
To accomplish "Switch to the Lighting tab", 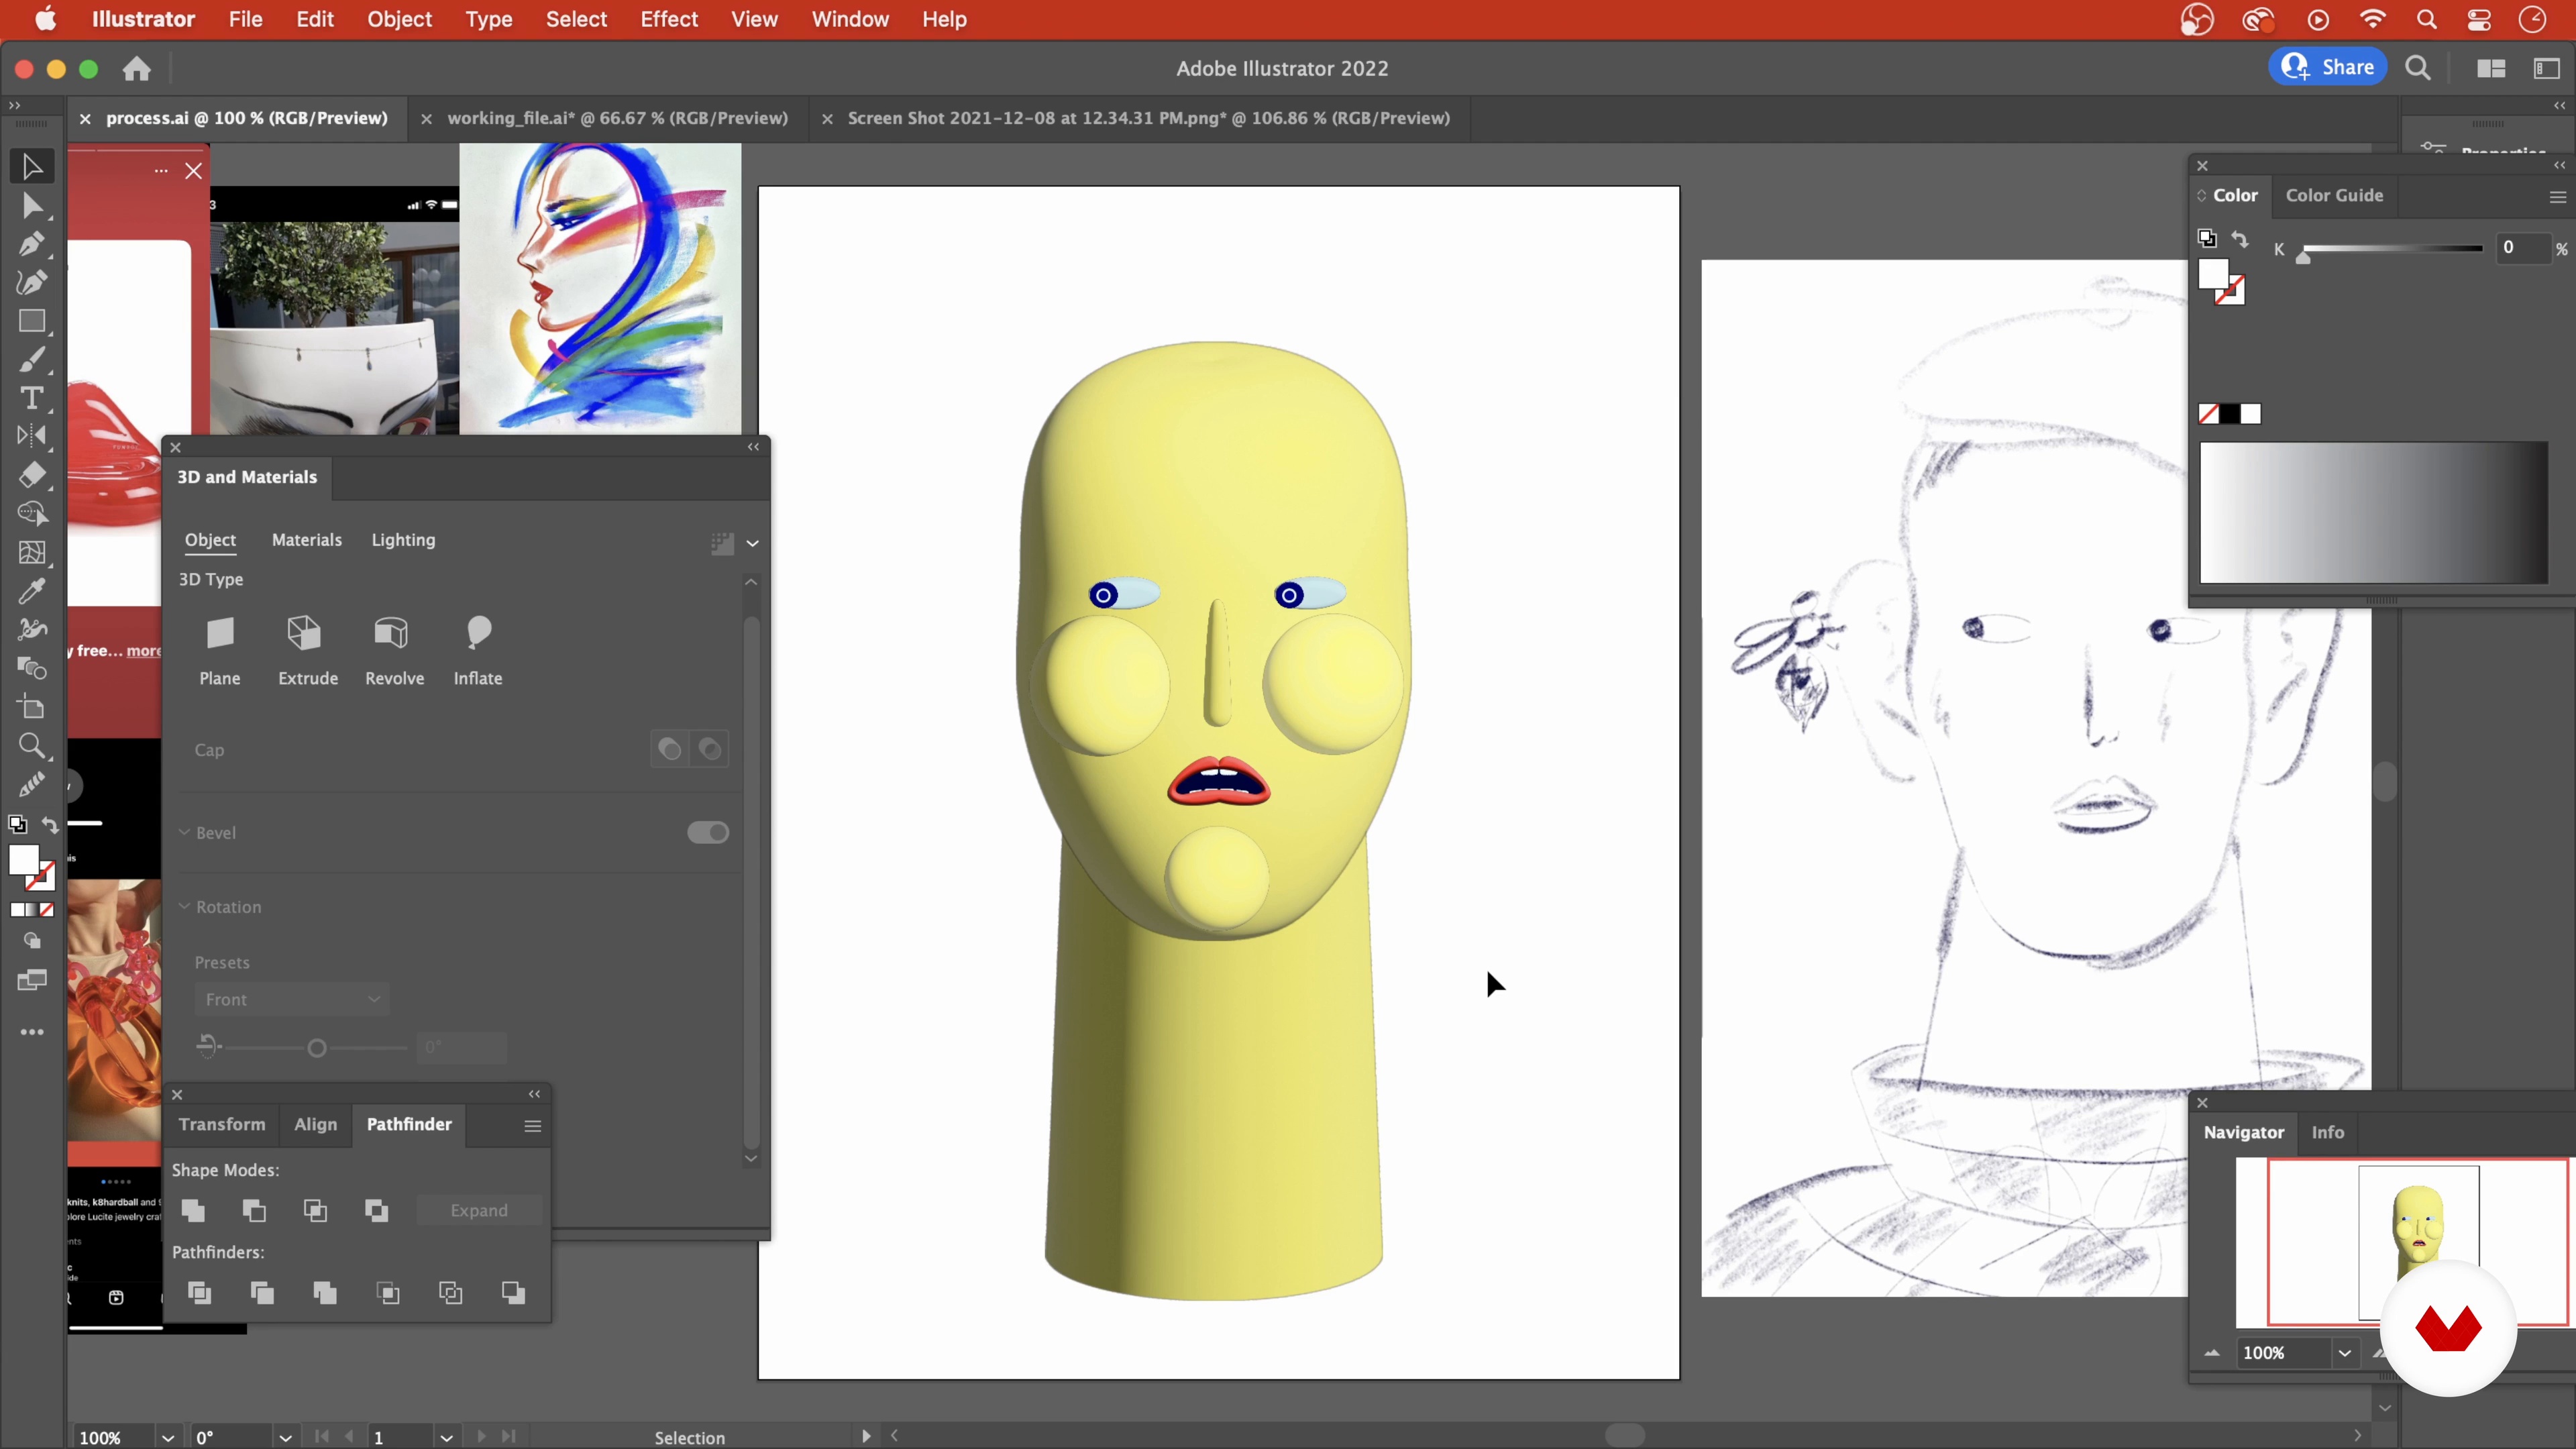I will [403, 540].
